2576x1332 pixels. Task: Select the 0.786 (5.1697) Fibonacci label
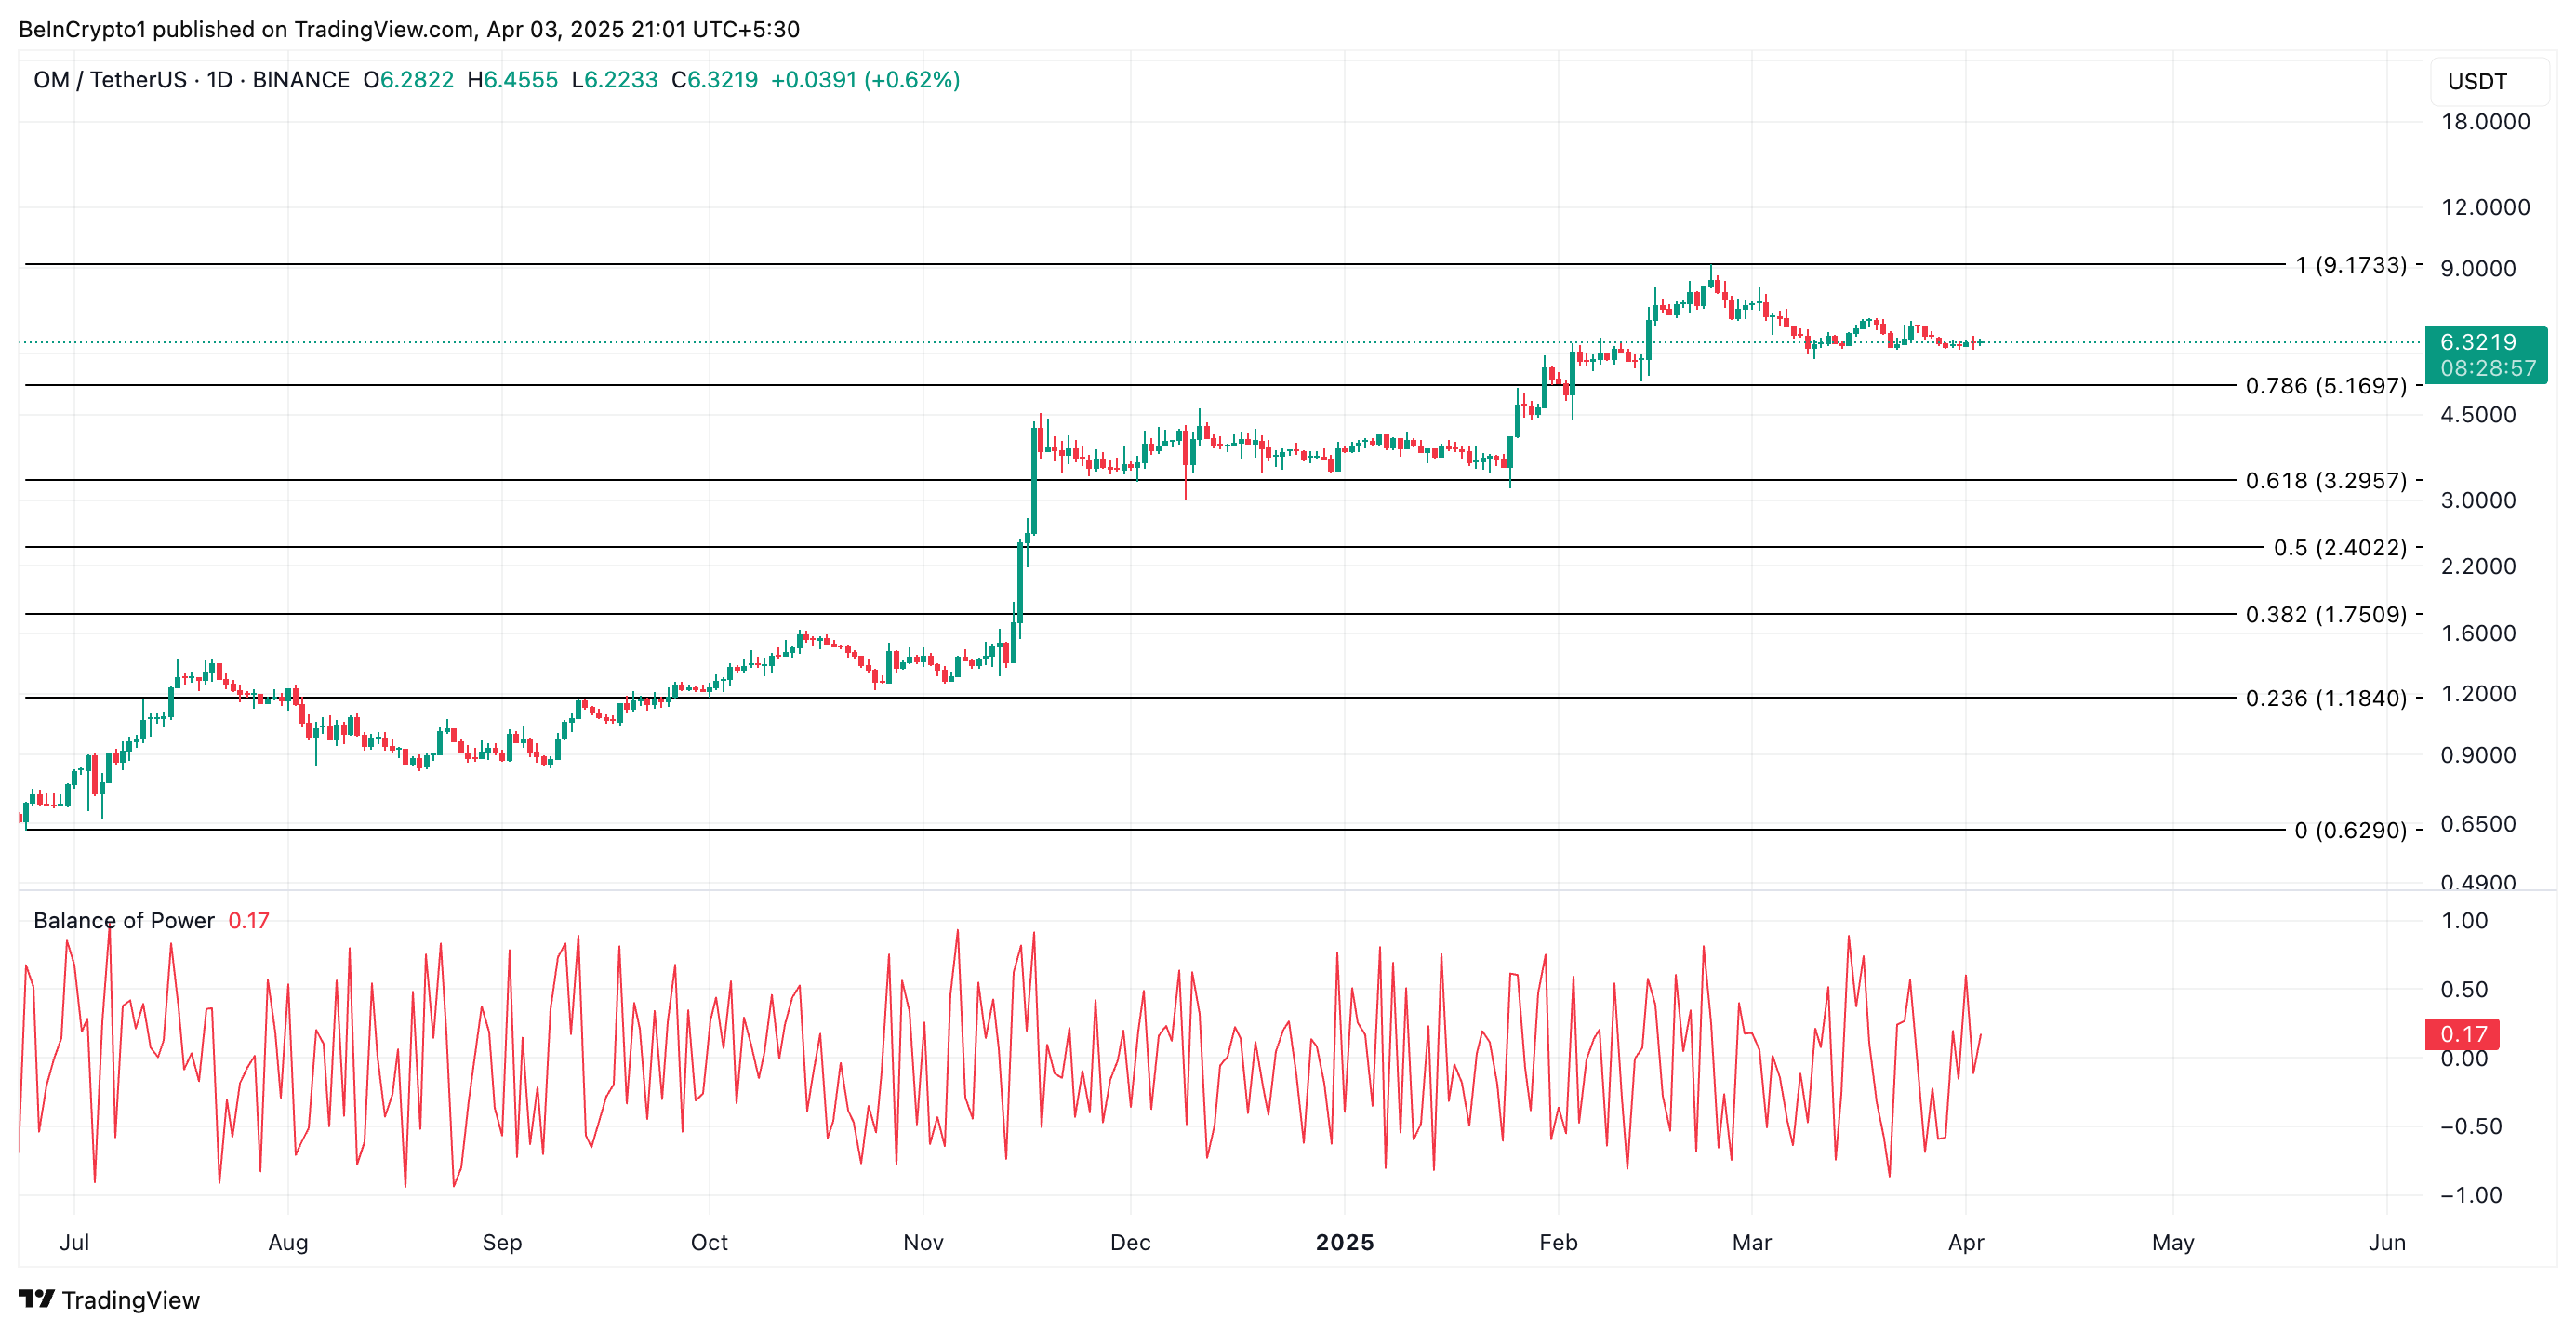pyautogui.click(x=2325, y=386)
